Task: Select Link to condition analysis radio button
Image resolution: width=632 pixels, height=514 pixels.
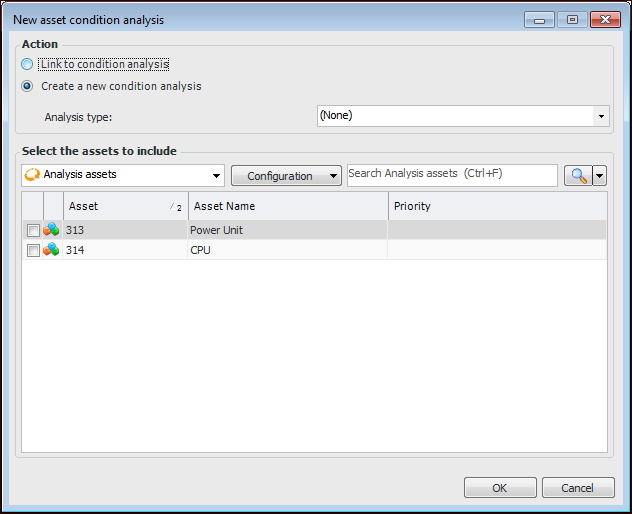Action: pos(27,64)
